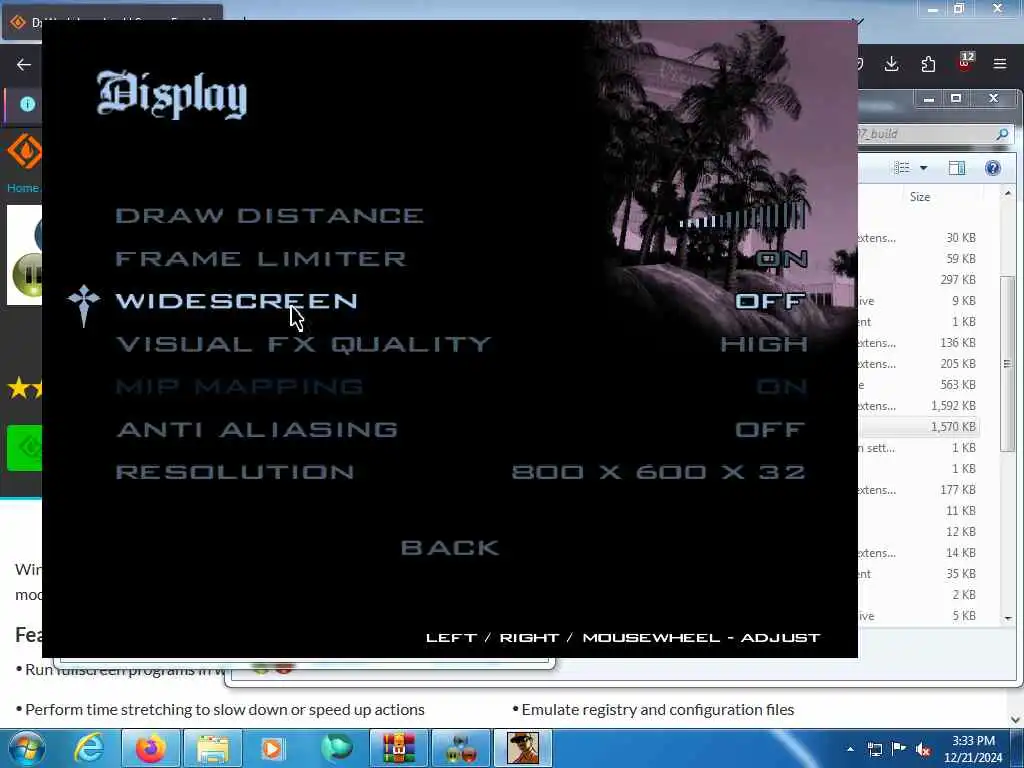Select the Anti Aliasing menu option
Image resolution: width=1024 pixels, height=768 pixels.
[257, 429]
